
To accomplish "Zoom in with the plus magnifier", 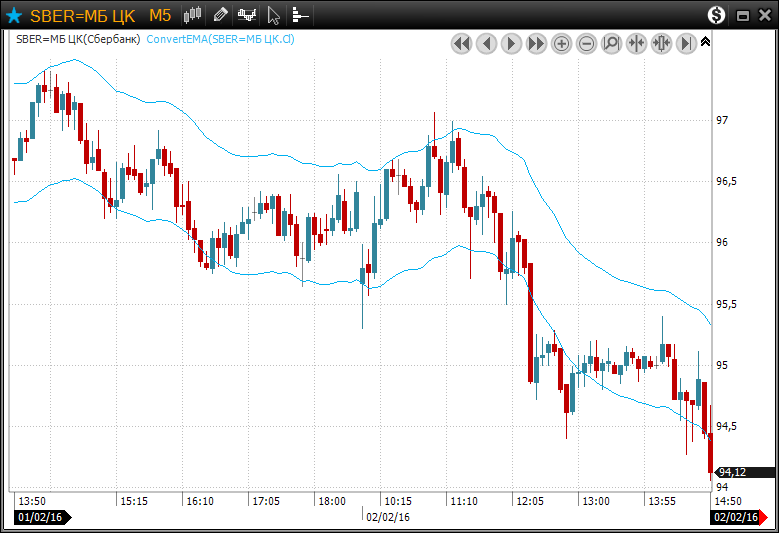I will coord(561,44).
